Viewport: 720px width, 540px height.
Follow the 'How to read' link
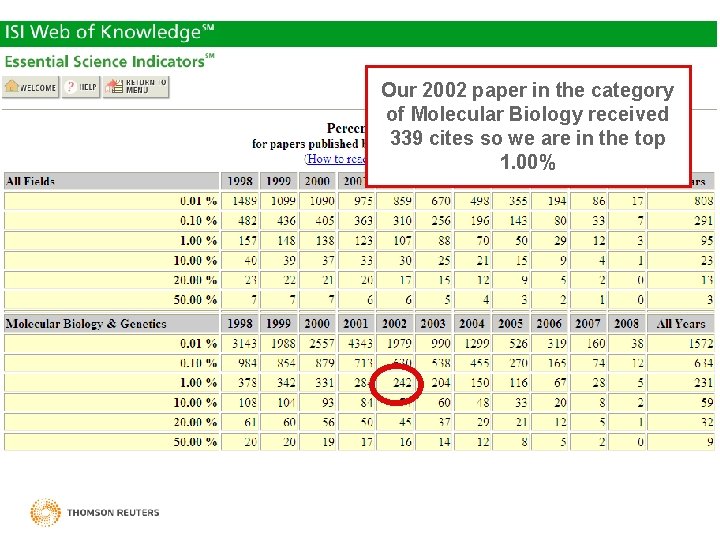click(x=335, y=159)
